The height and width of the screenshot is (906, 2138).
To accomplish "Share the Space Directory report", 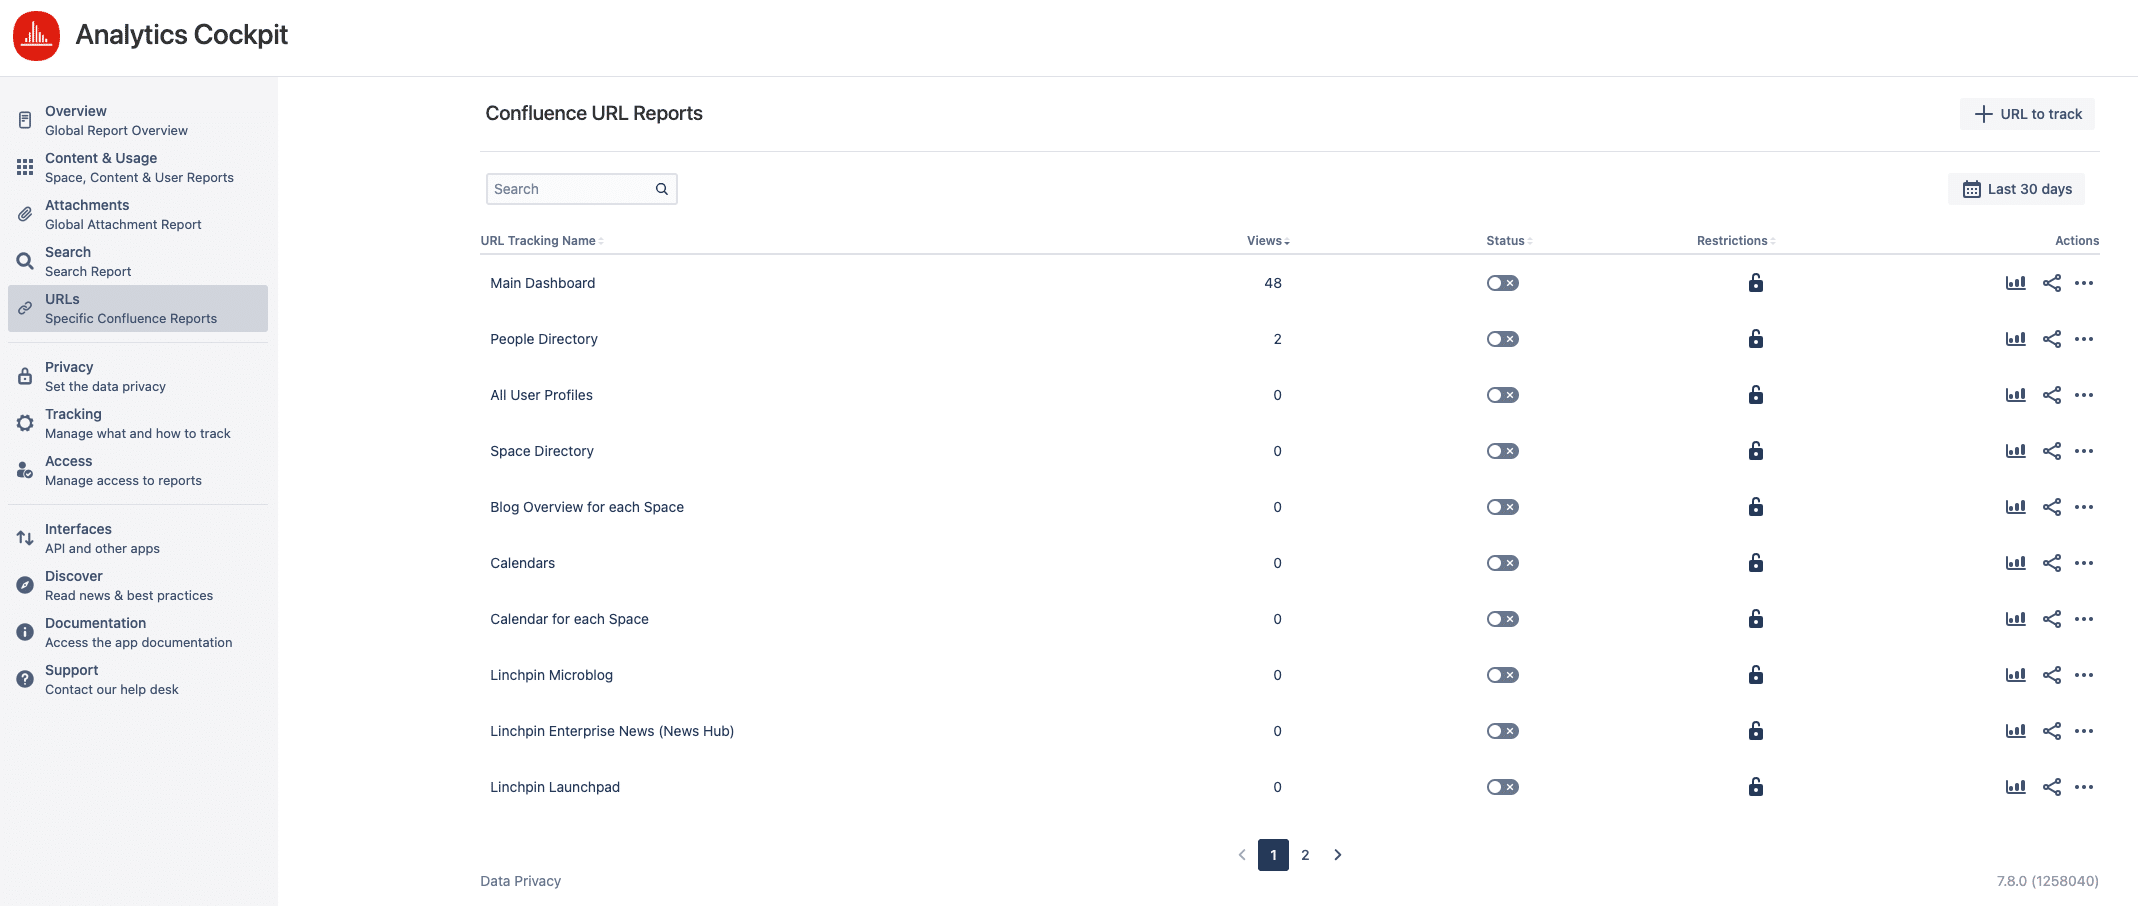I will [x=2052, y=451].
